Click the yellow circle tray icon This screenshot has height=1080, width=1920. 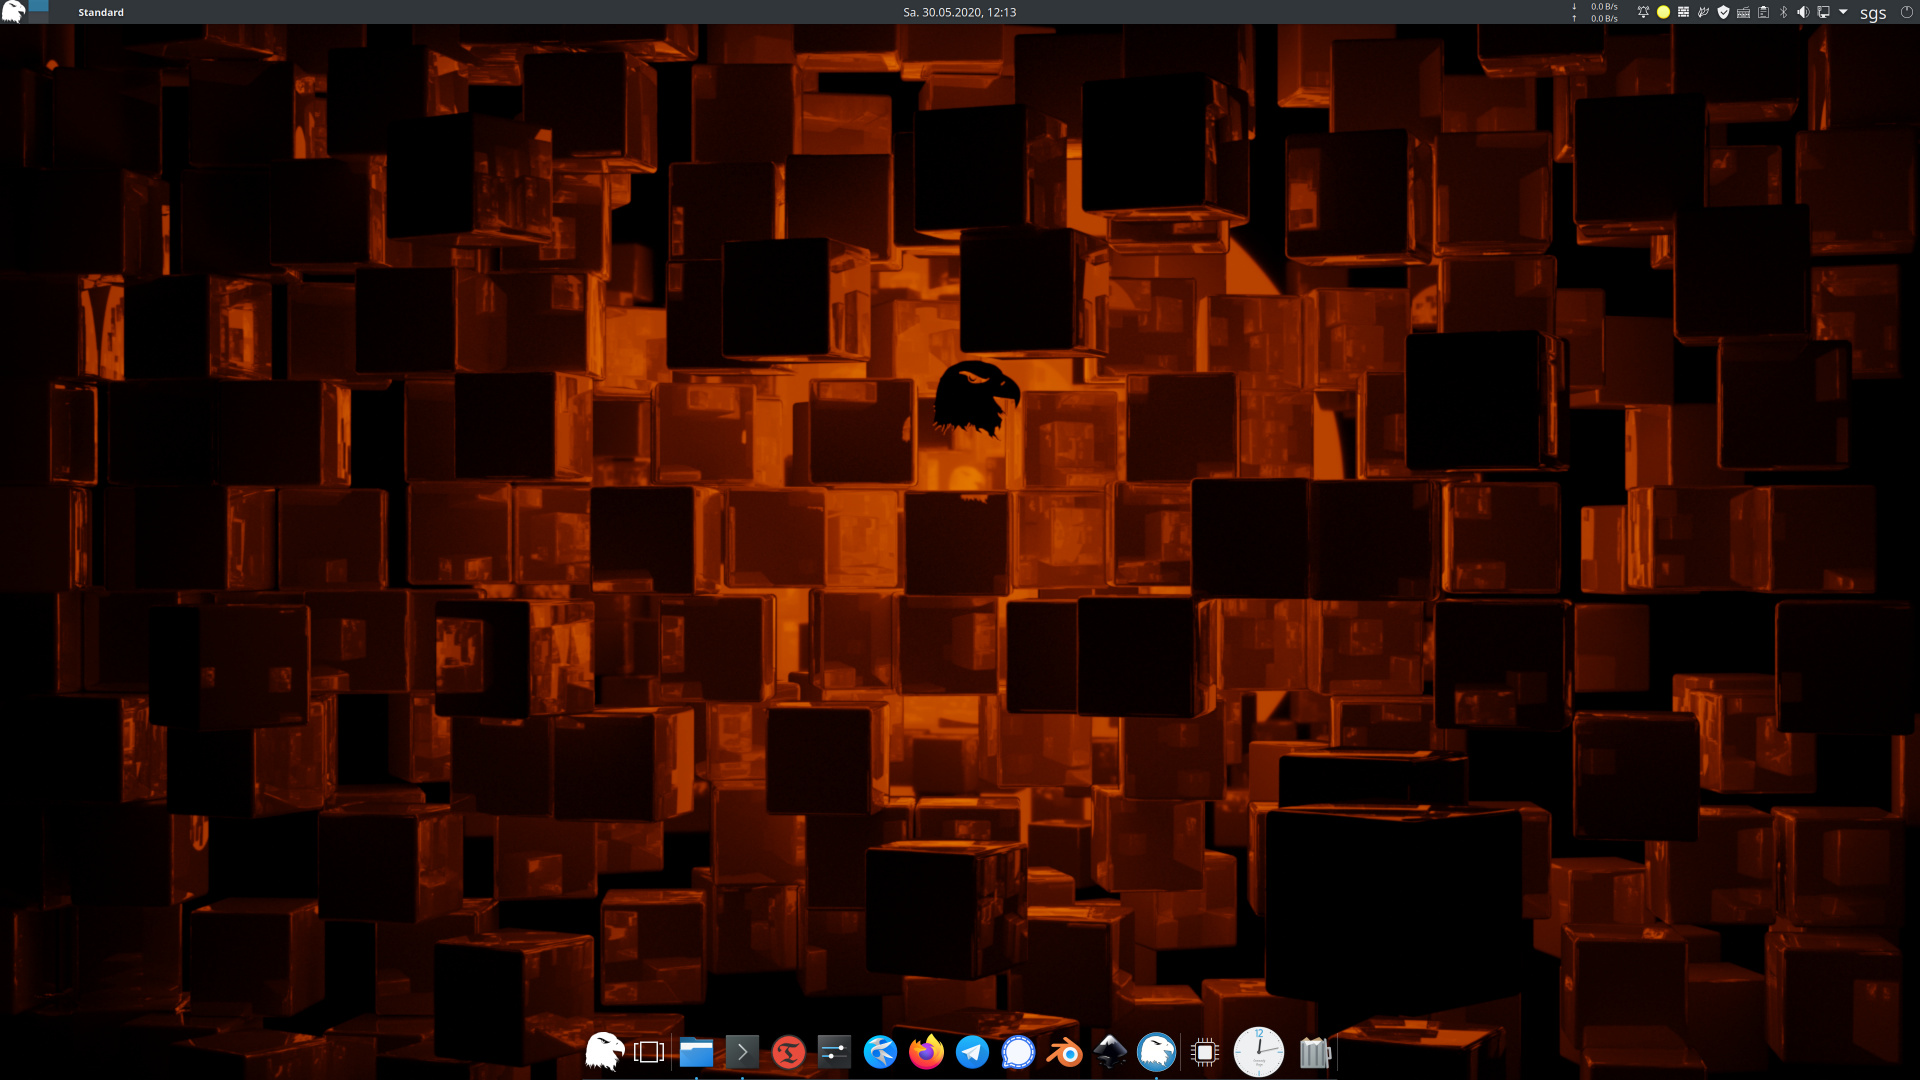pyautogui.click(x=1663, y=12)
